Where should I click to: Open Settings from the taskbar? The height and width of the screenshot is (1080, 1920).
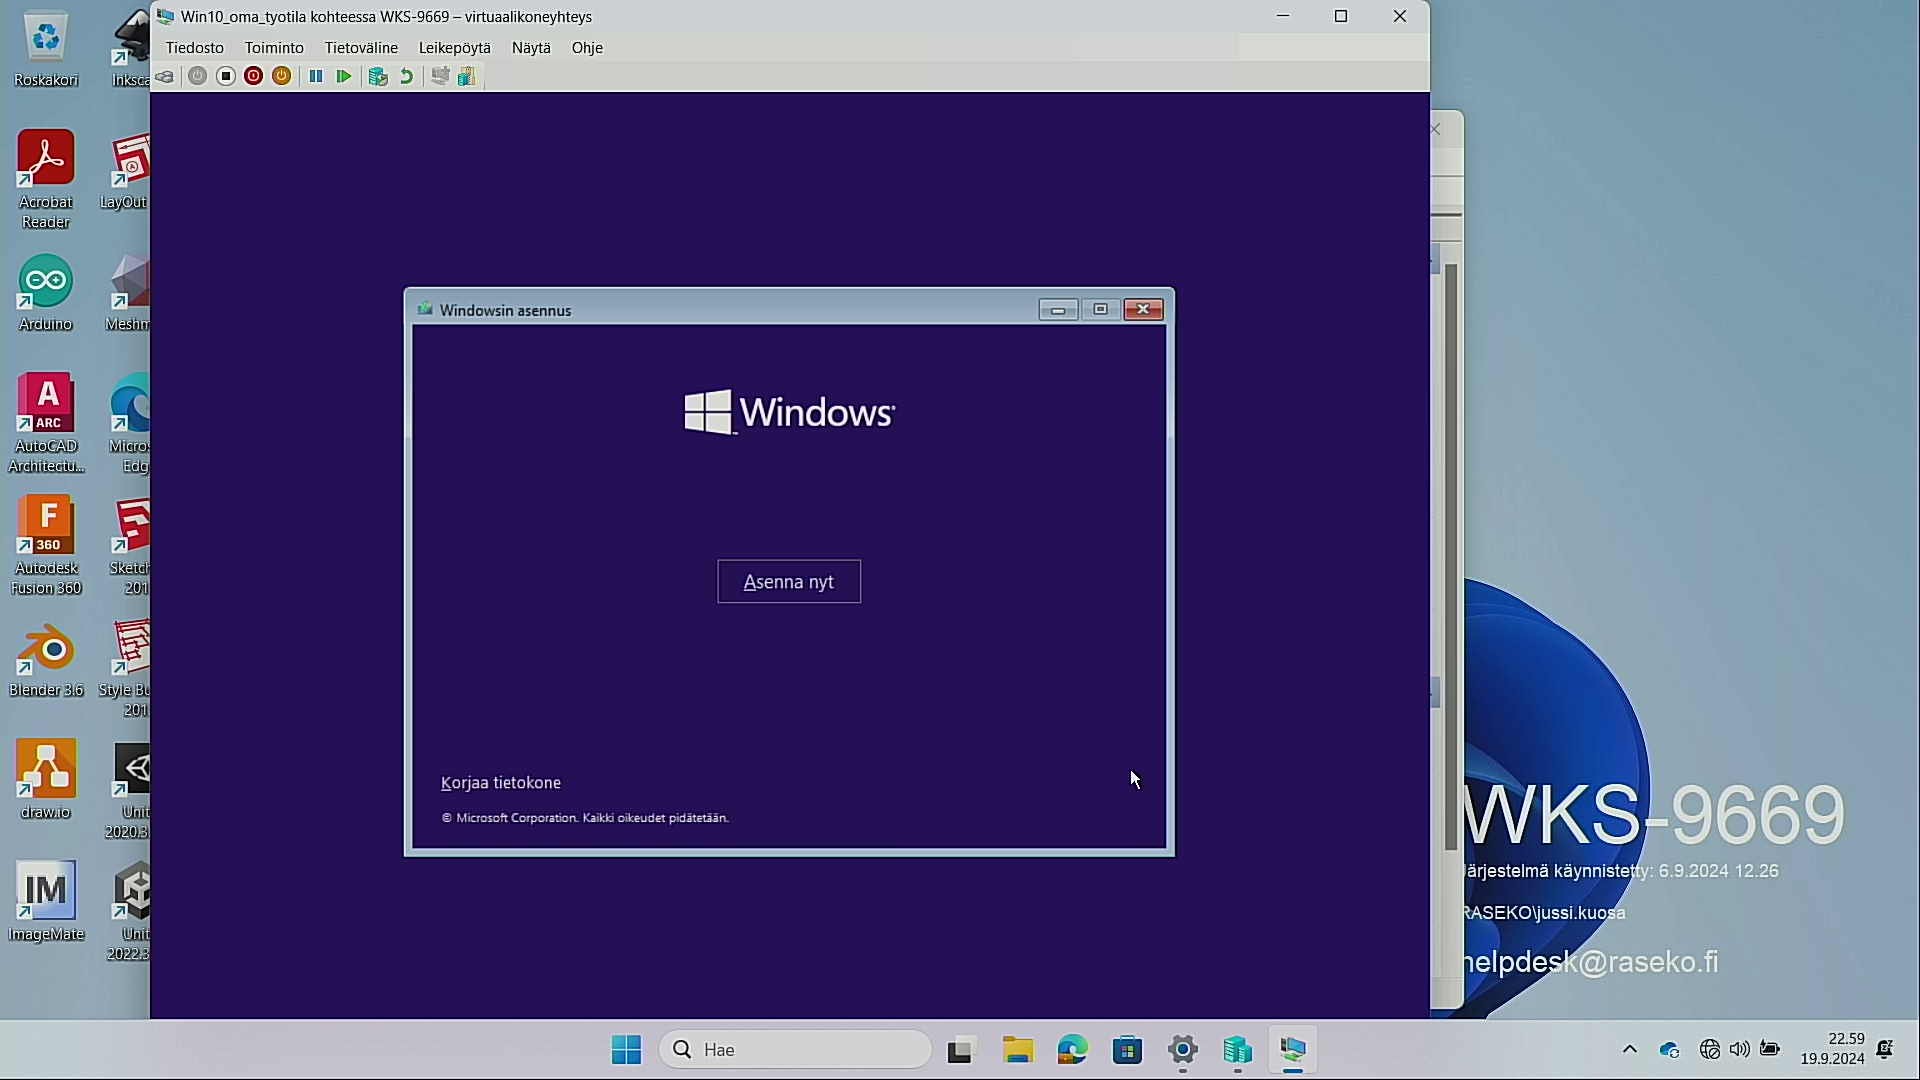tap(1183, 1050)
